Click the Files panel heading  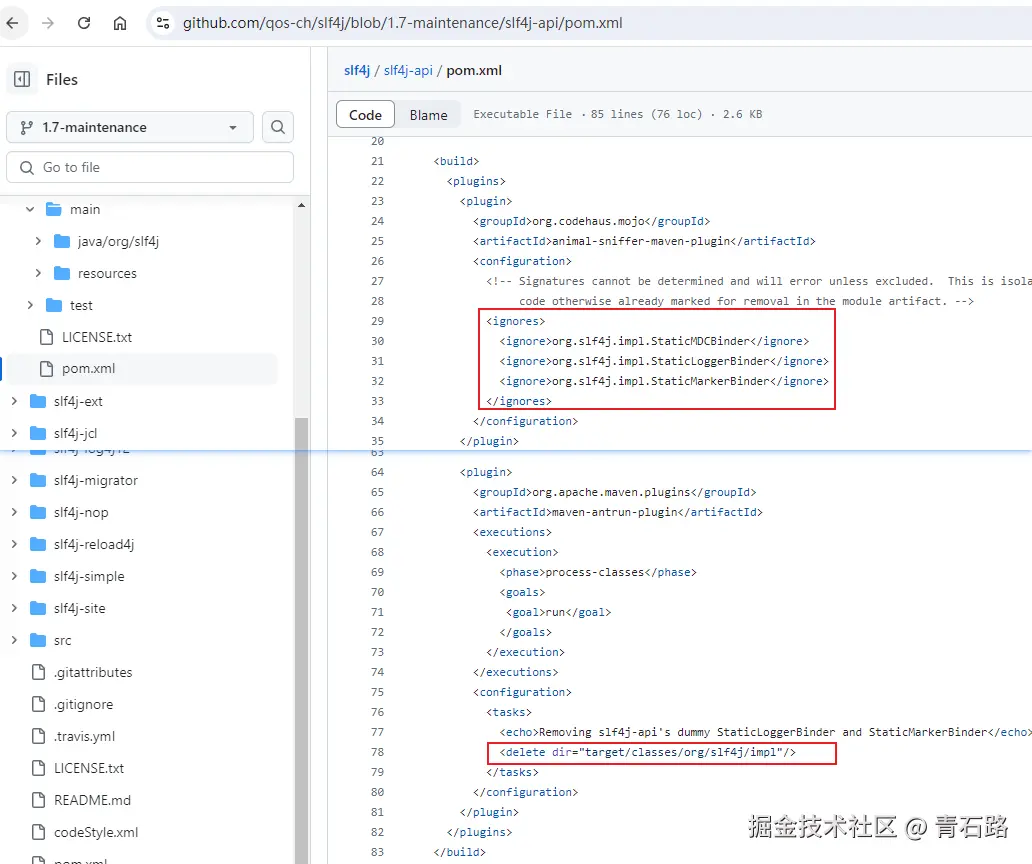(62, 80)
